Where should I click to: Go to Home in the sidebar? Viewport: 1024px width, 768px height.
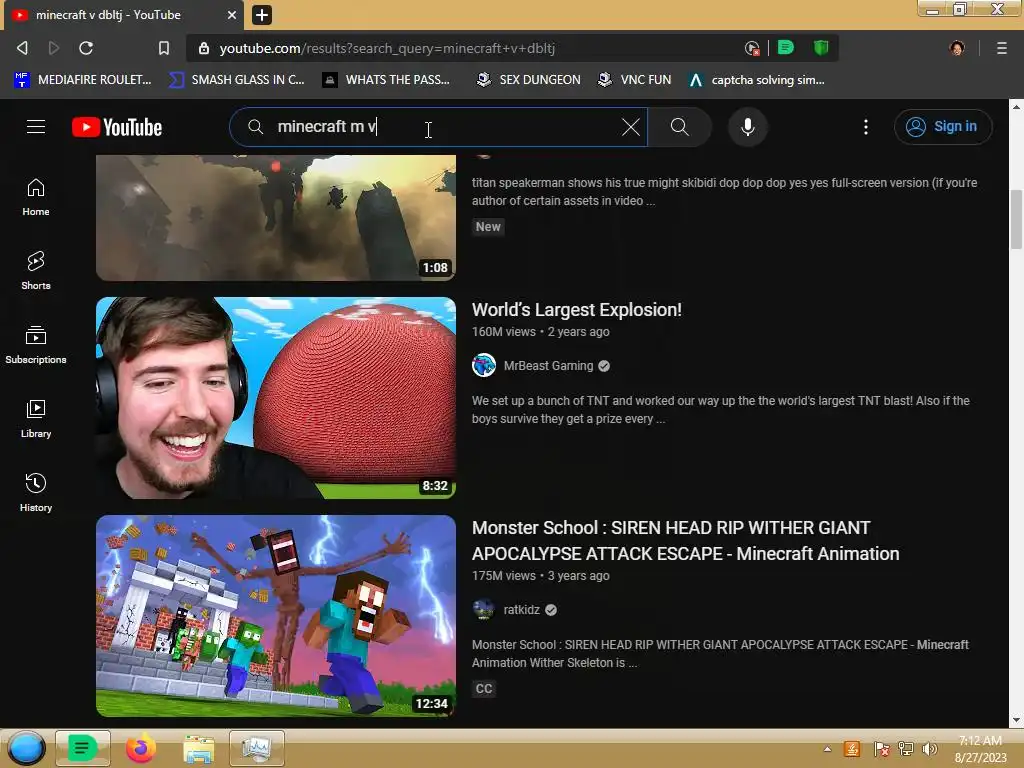tap(36, 197)
